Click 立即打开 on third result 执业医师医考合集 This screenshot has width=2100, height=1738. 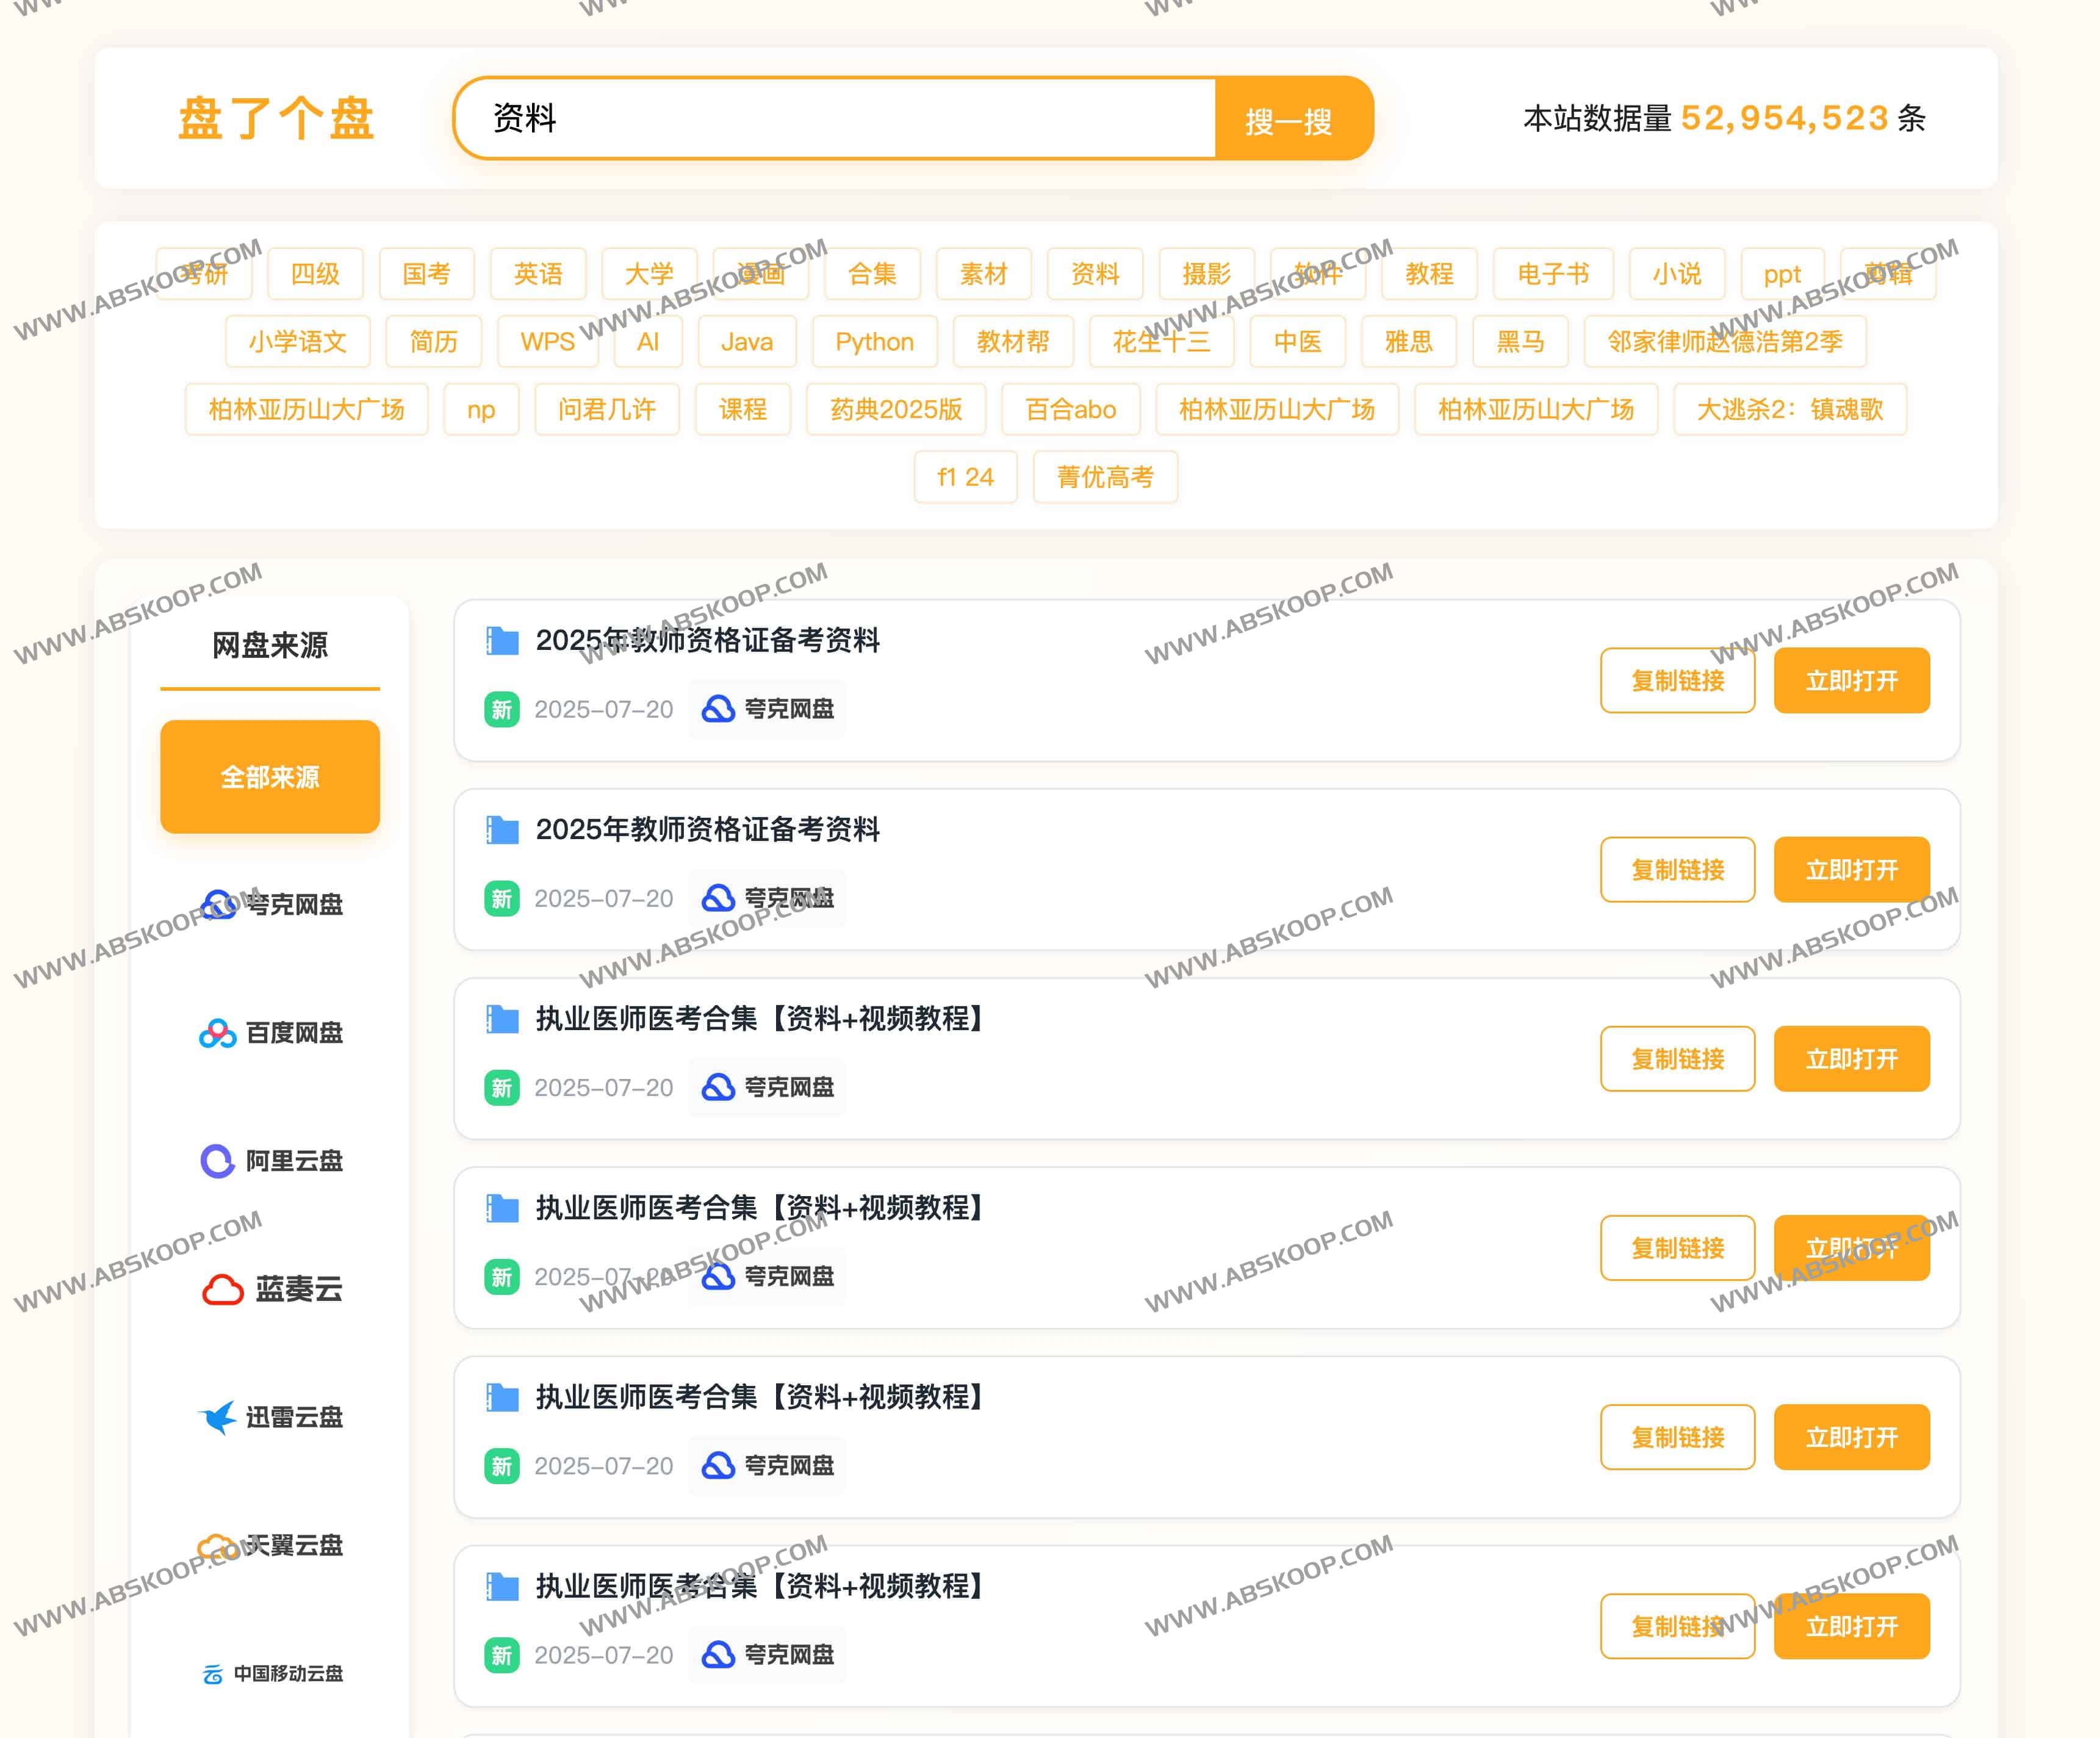pos(1851,1059)
